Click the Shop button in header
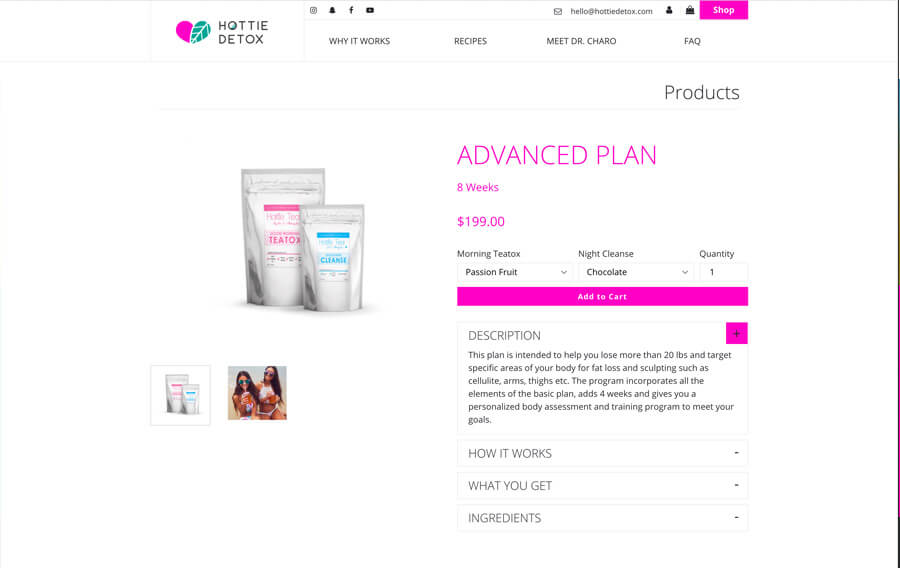900x568 pixels. pos(723,10)
